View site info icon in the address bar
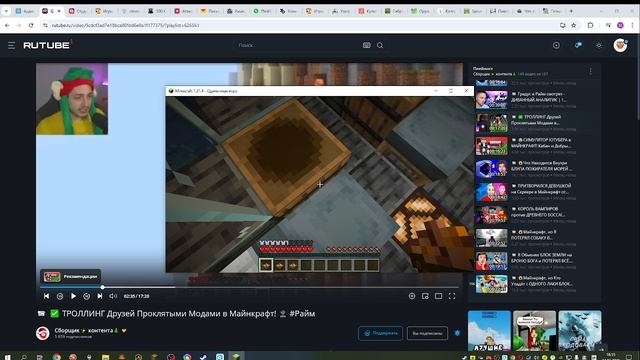640x360 pixels. tap(45, 25)
